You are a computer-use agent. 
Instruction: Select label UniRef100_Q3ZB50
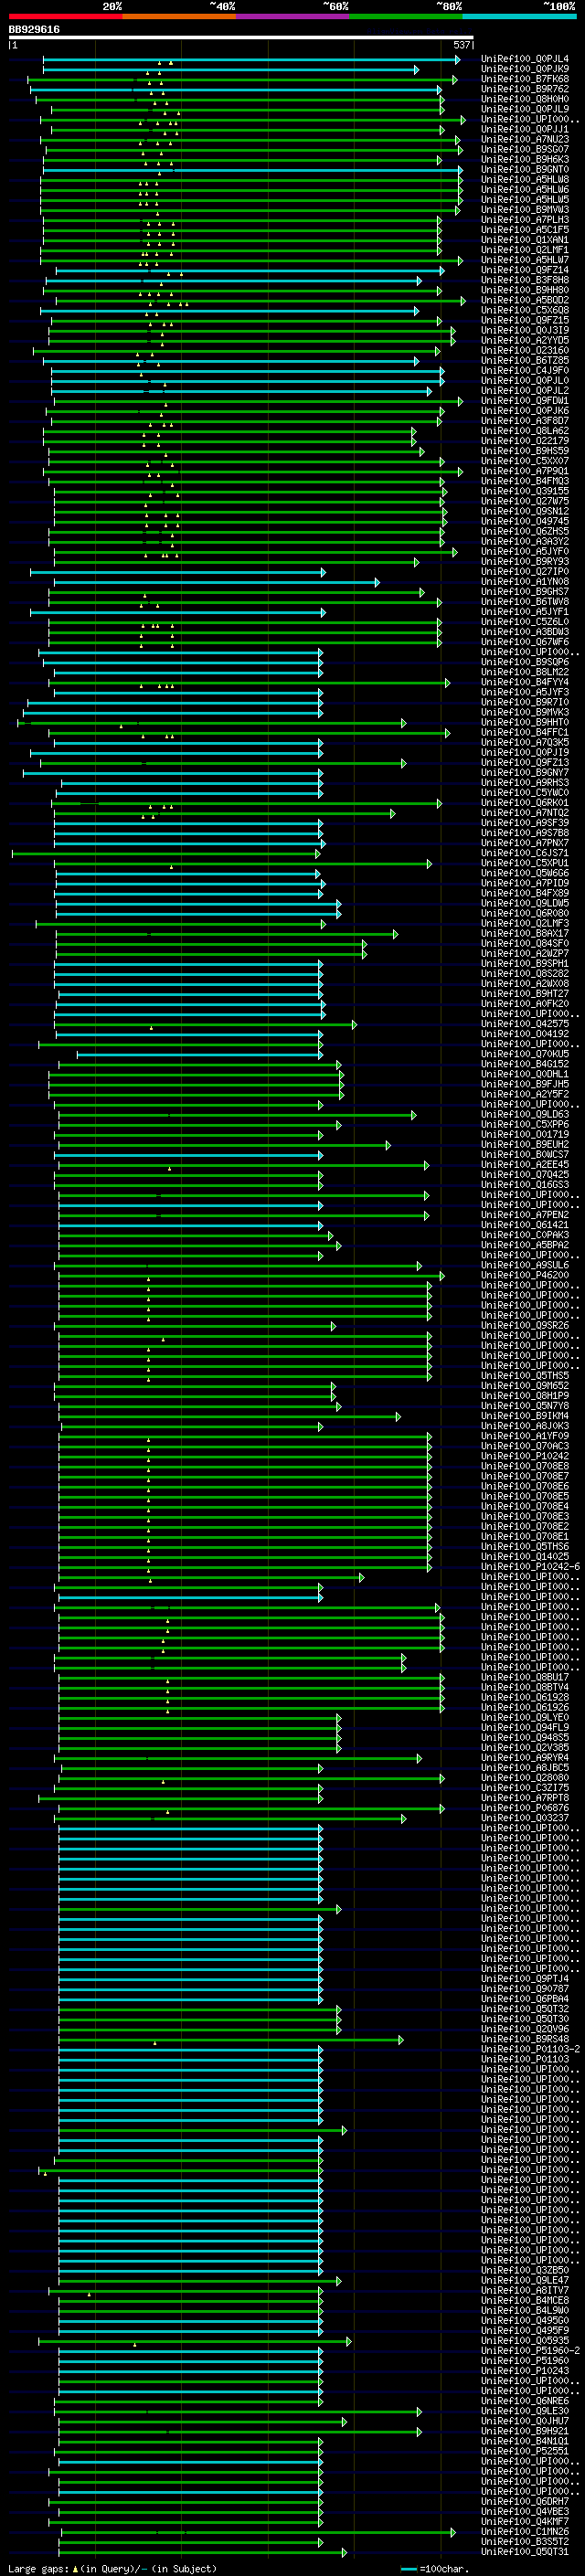click(x=525, y=2270)
